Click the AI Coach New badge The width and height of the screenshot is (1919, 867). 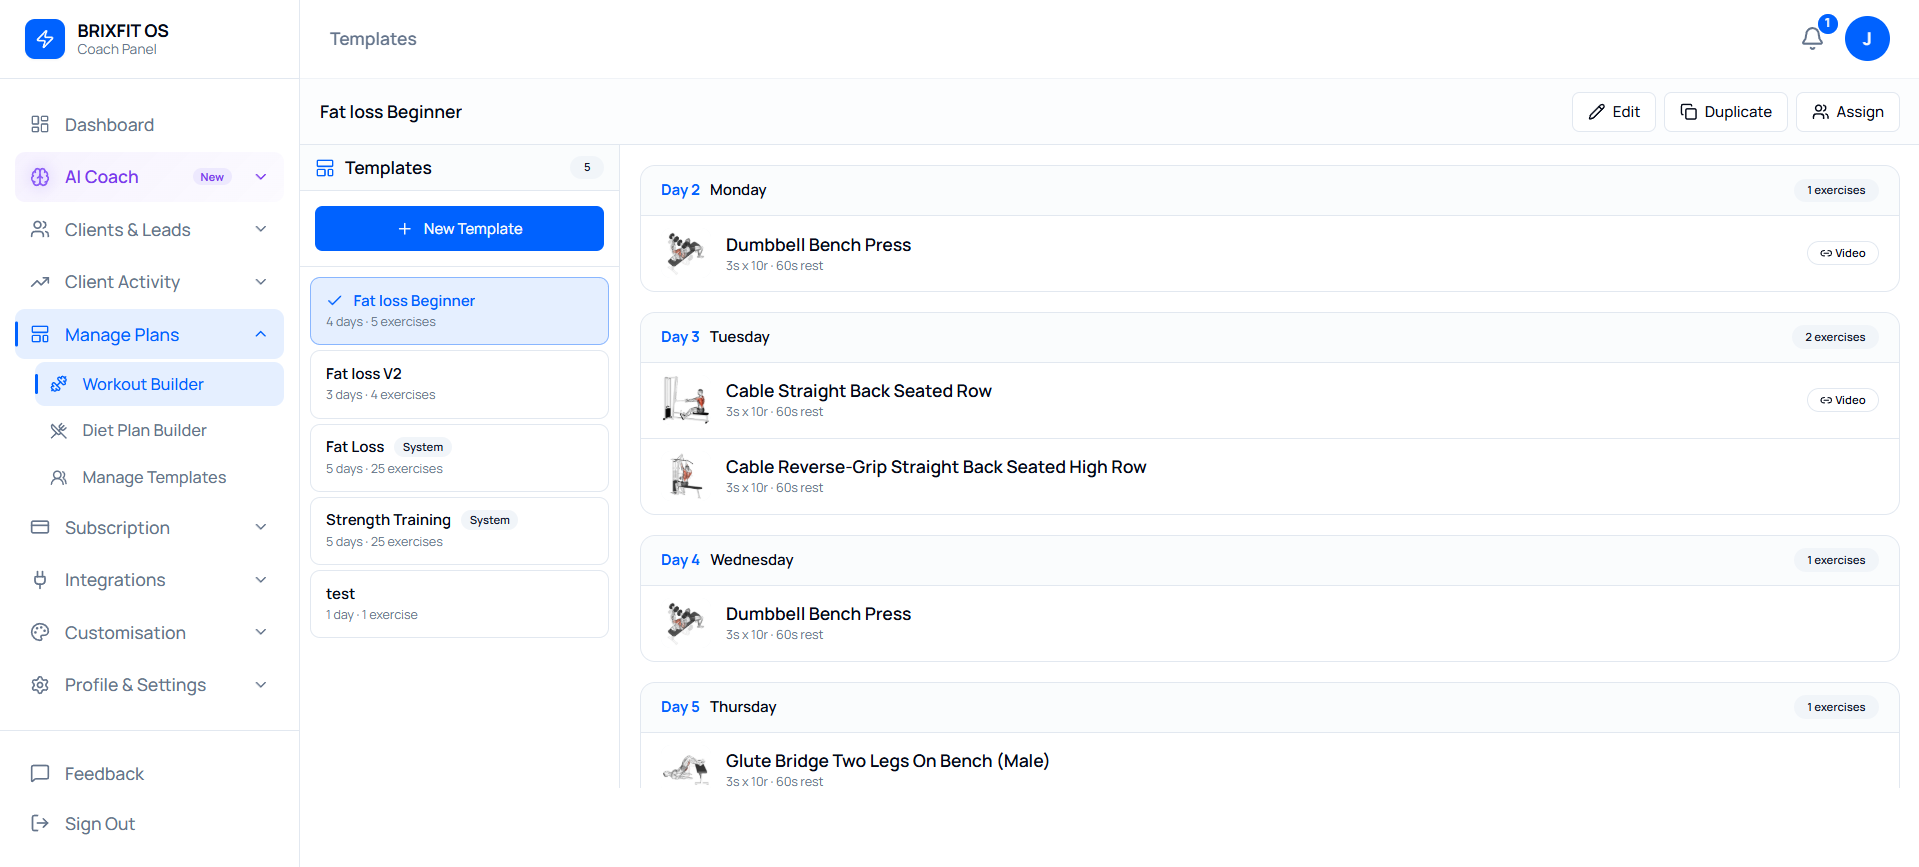pos(212,177)
